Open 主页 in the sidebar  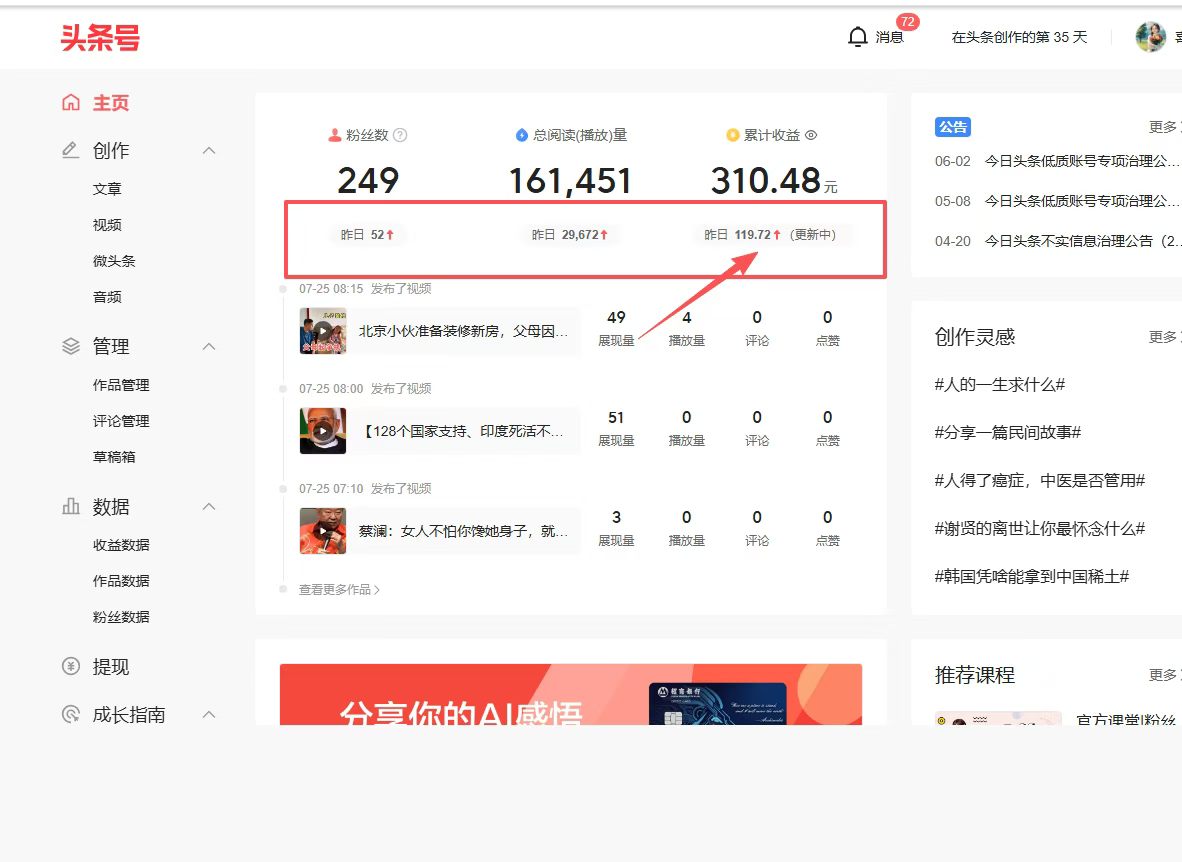(111, 103)
